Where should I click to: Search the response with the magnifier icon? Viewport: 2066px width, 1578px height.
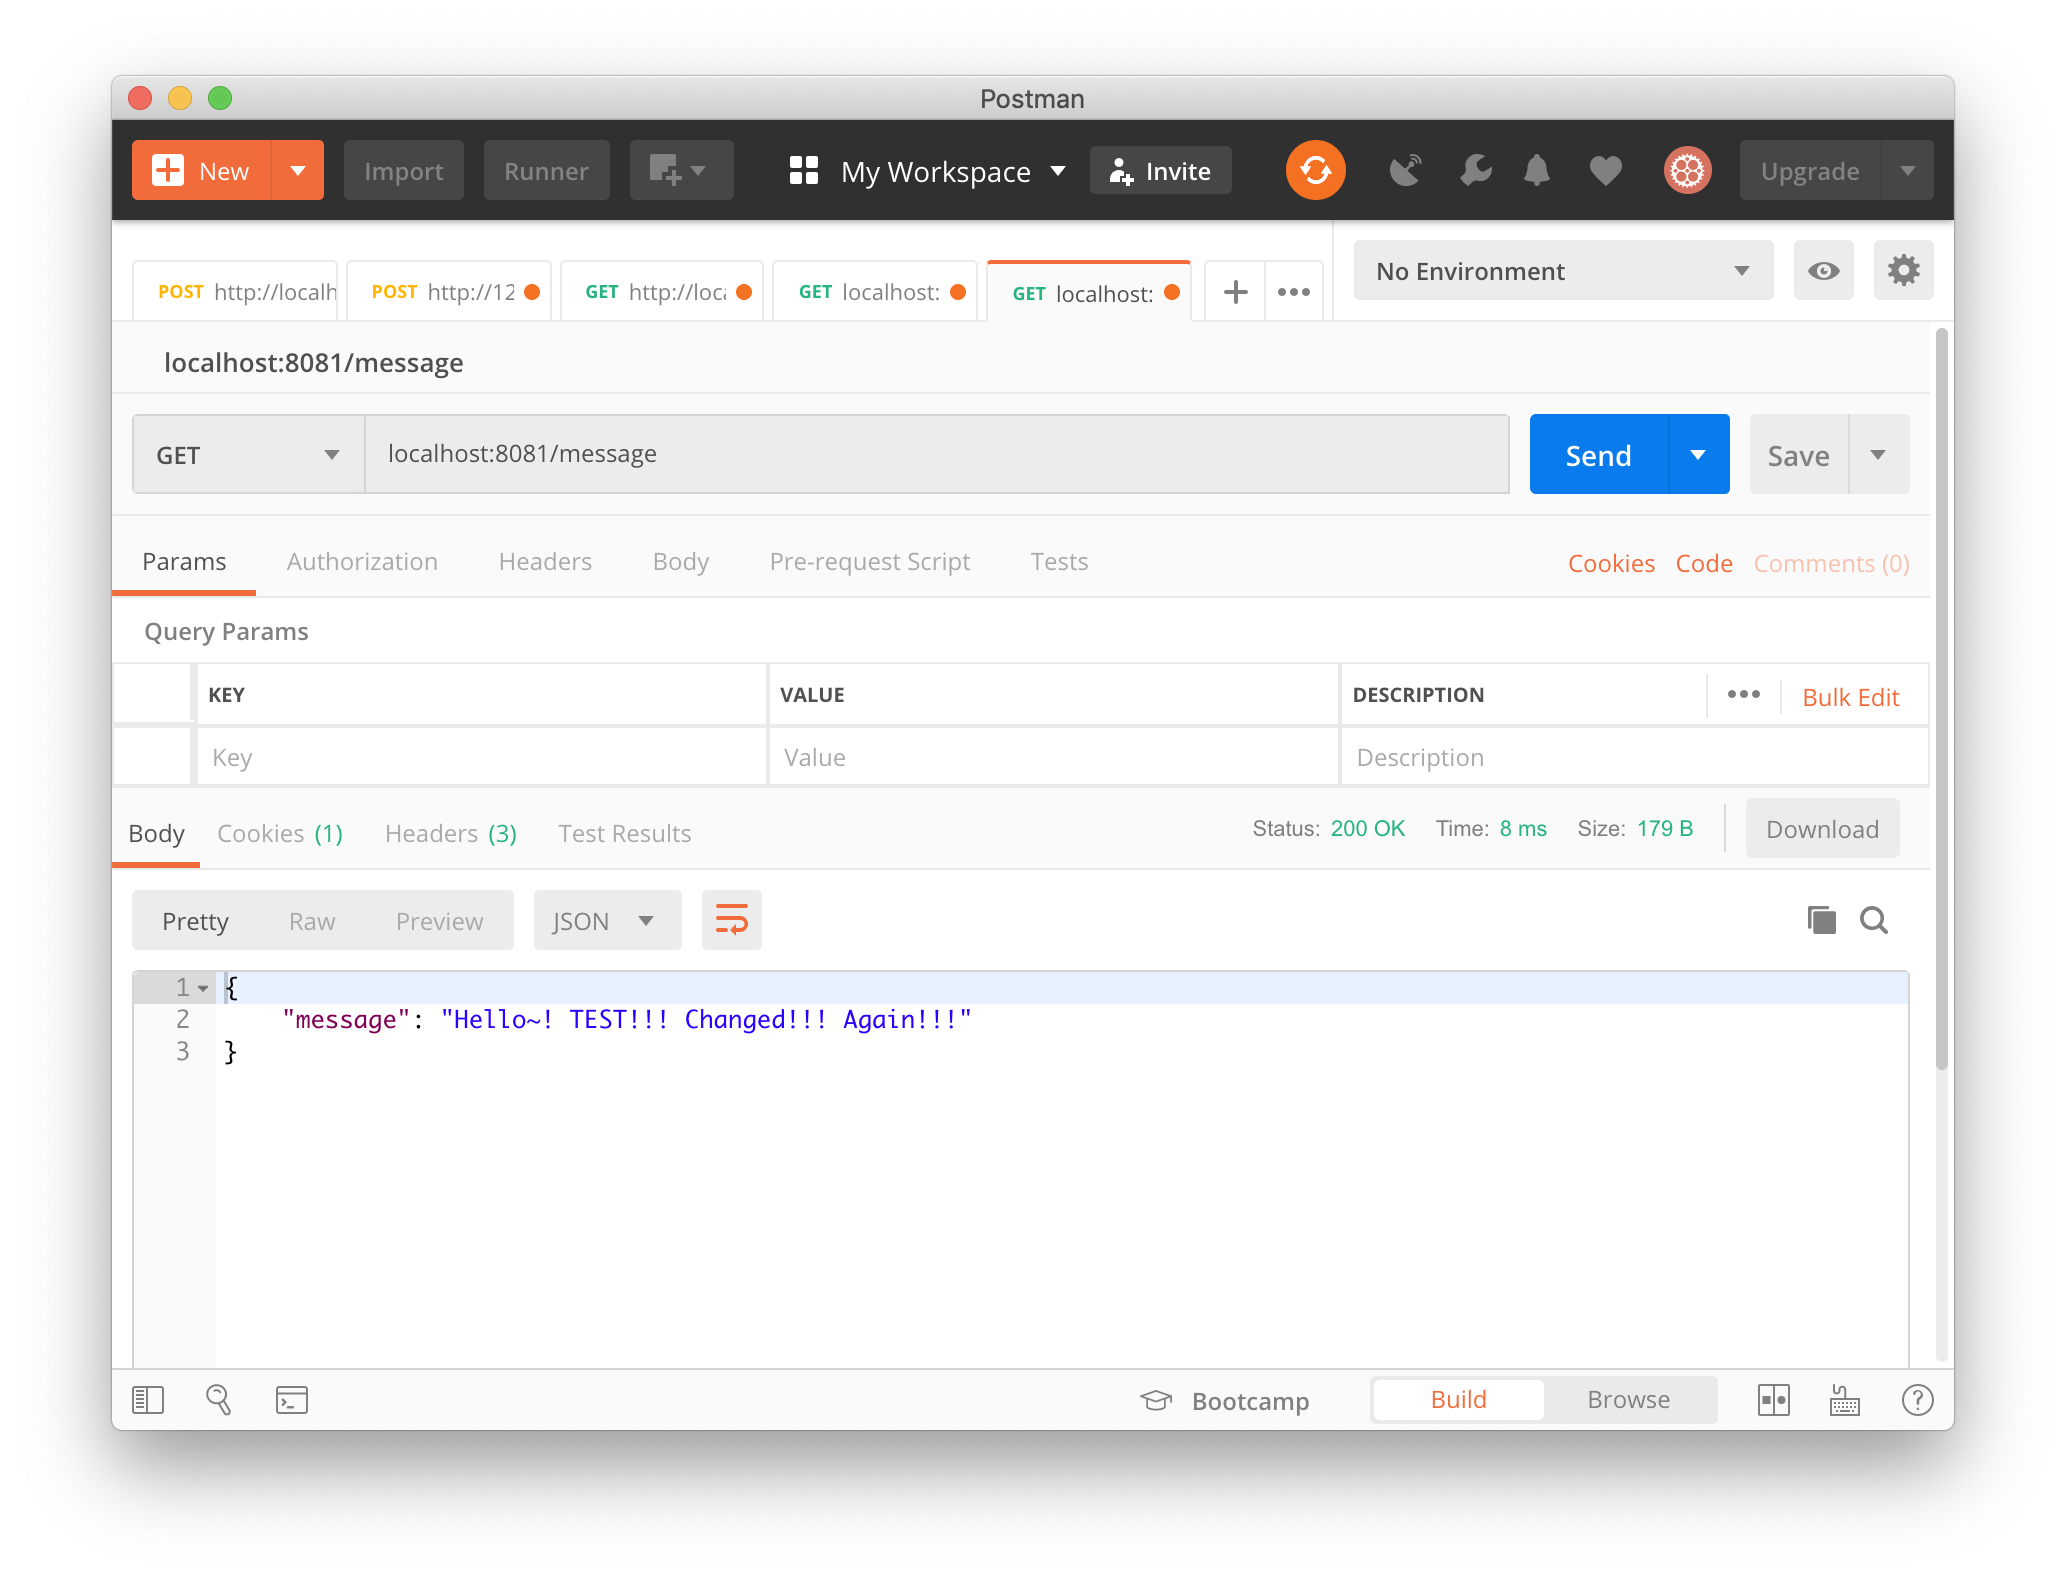1874,920
